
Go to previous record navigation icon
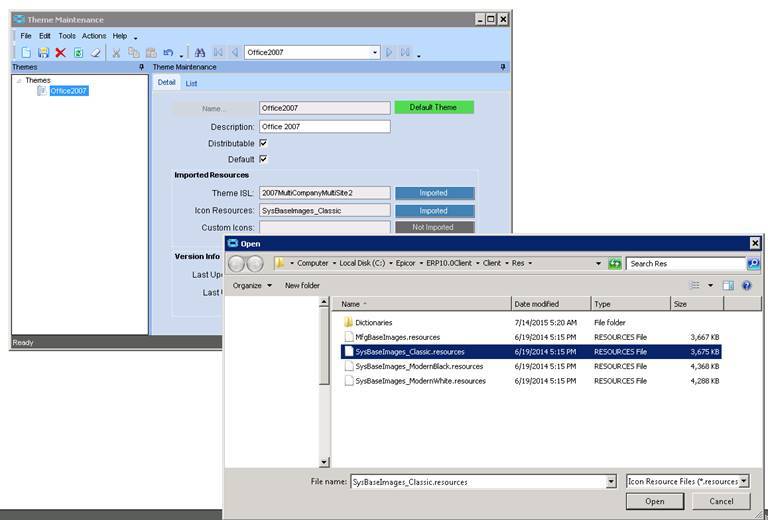pos(235,52)
